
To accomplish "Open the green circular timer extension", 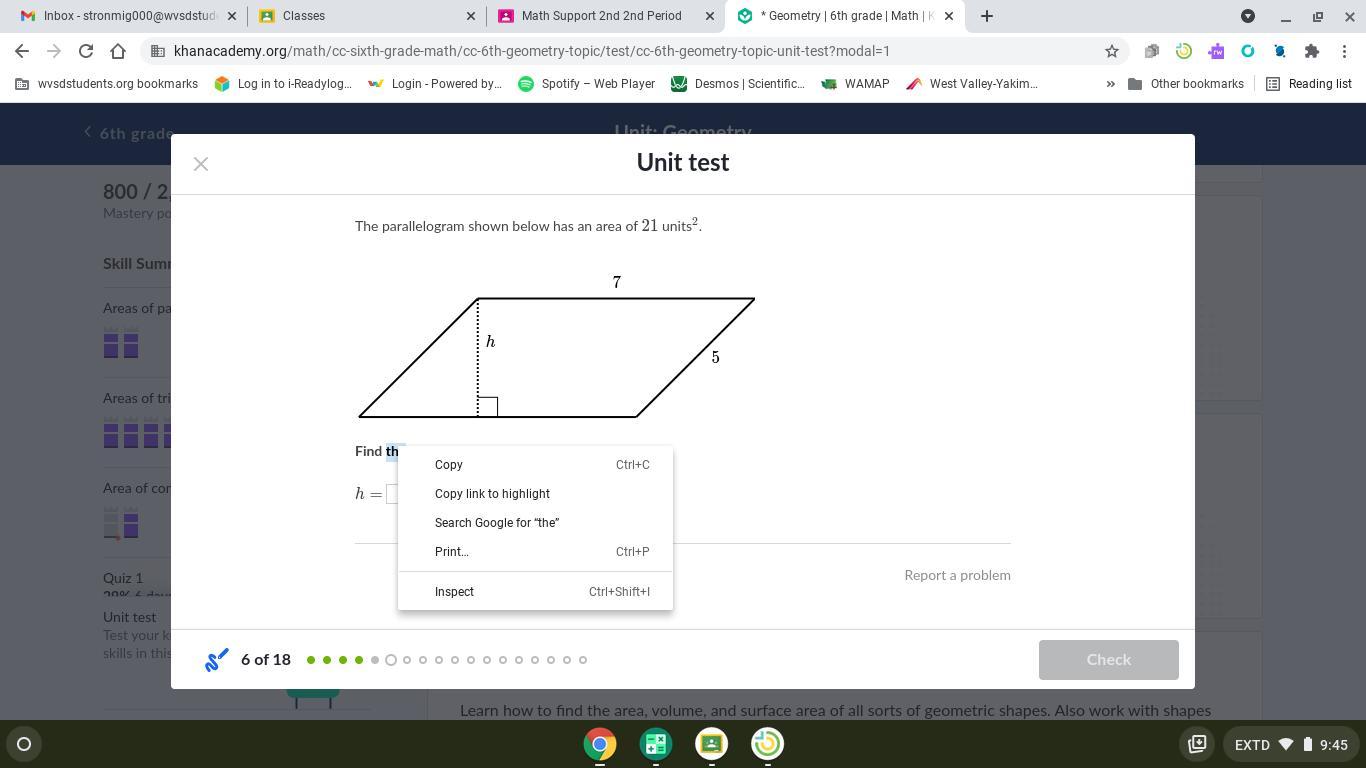I will click(x=1184, y=51).
